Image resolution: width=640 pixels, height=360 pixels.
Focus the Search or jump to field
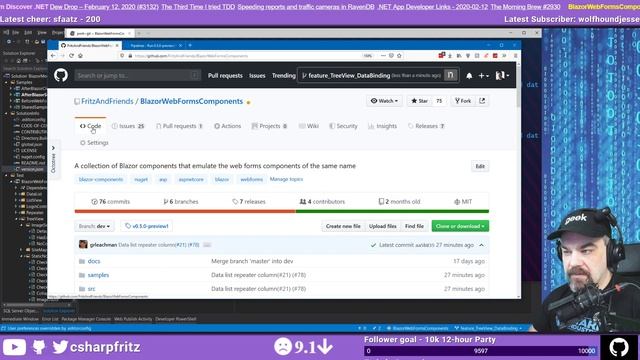click(138, 75)
